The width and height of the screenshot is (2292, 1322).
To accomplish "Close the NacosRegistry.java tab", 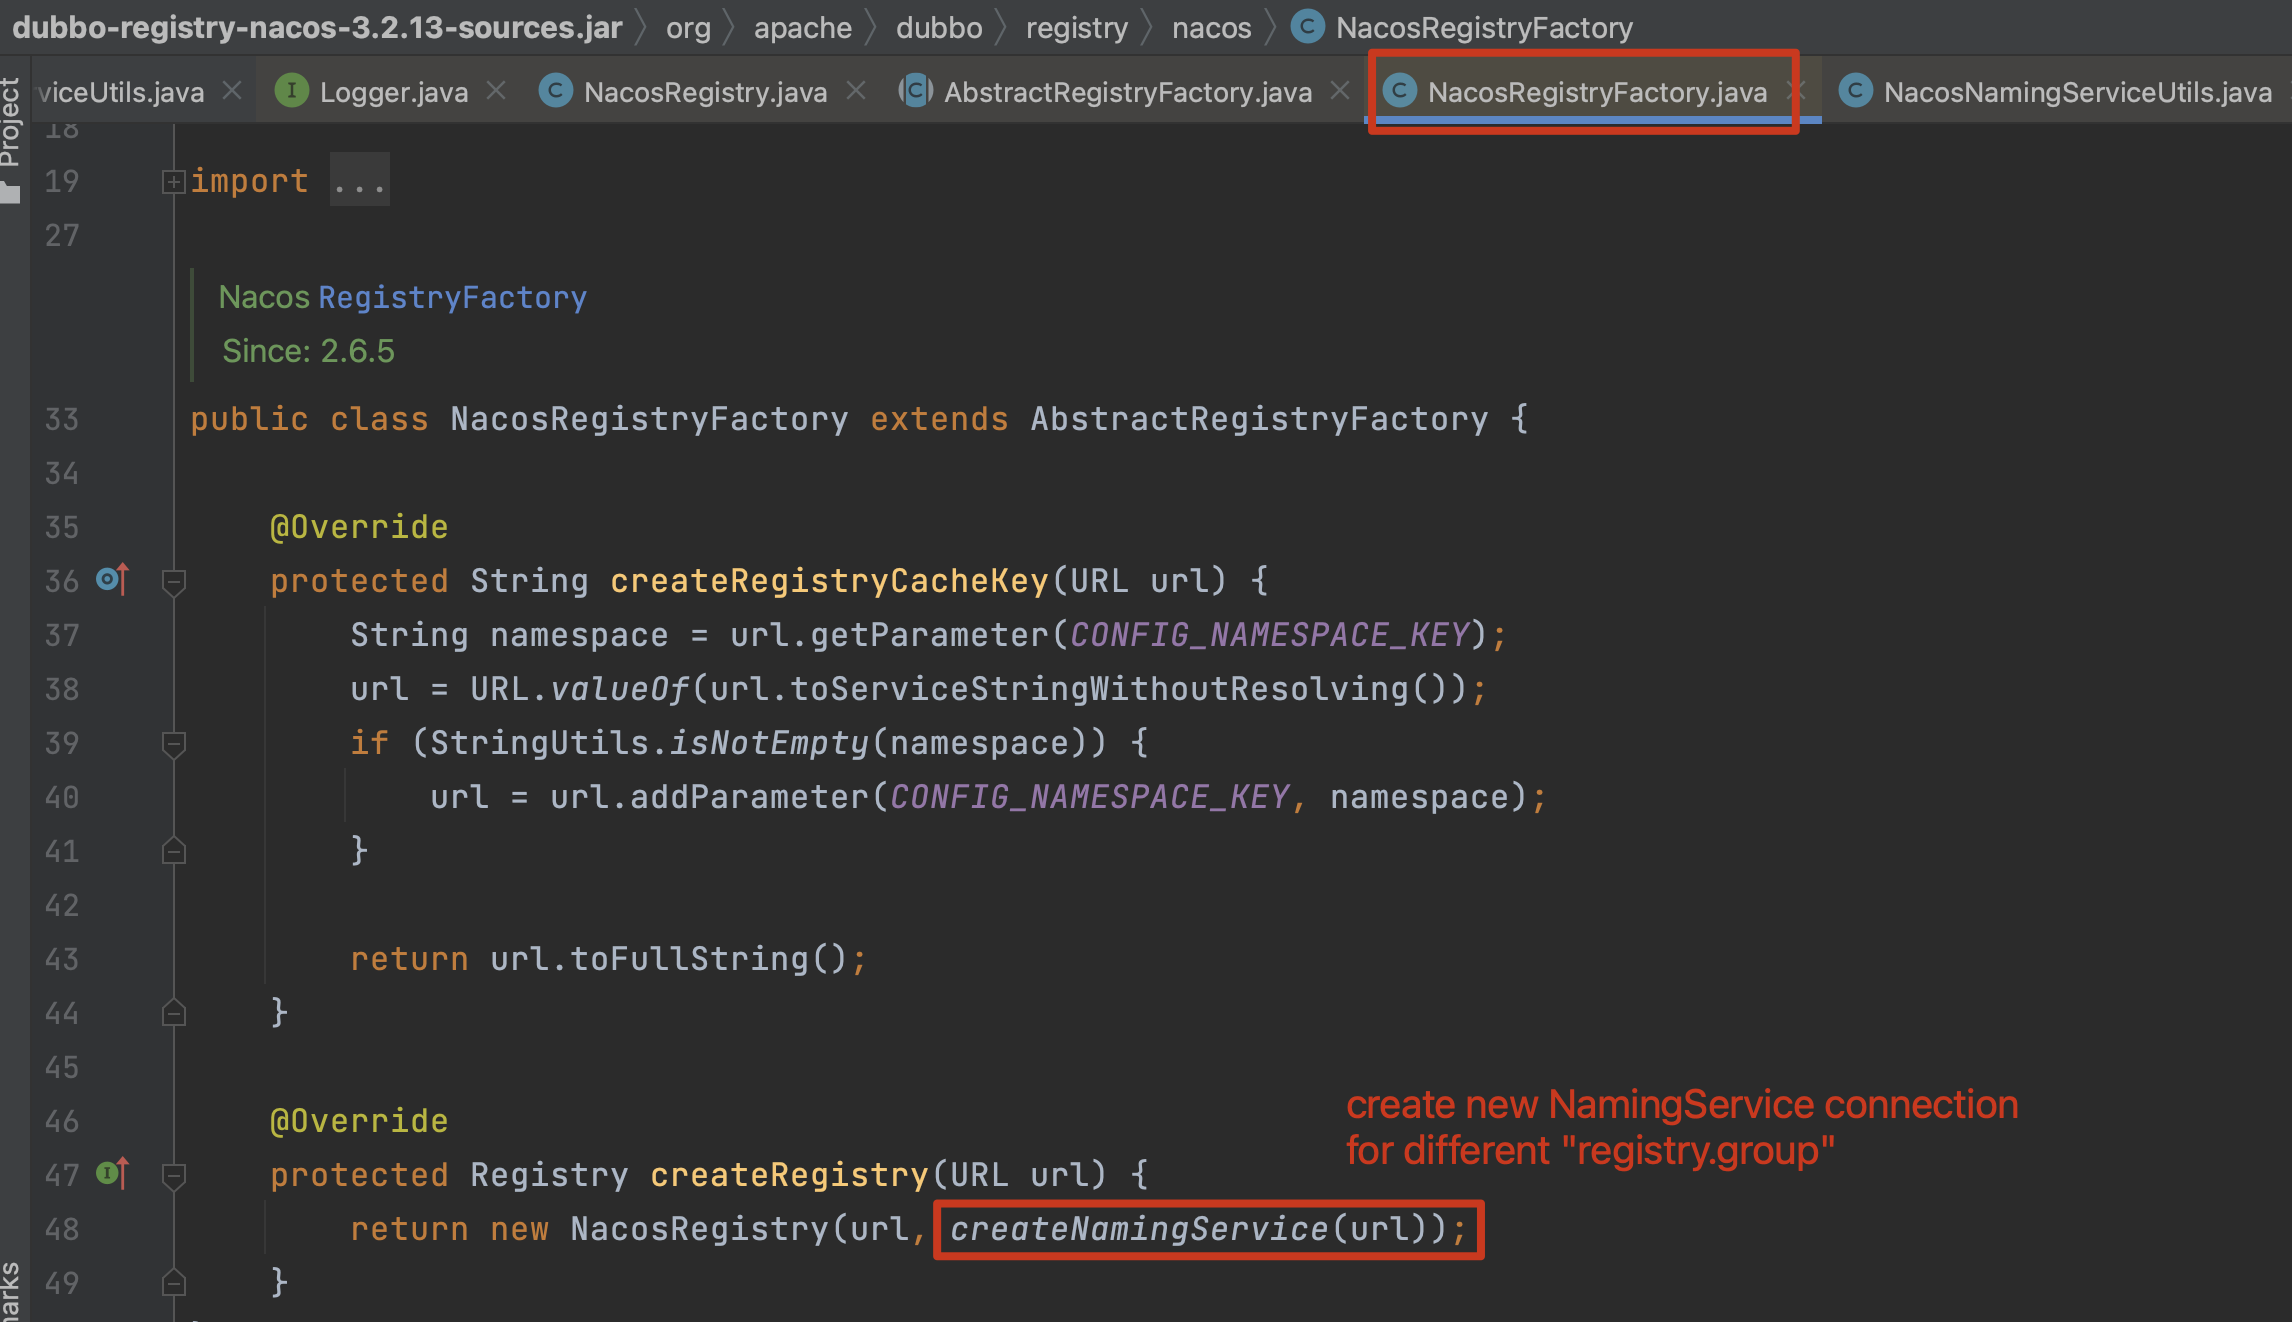I will 856,91.
